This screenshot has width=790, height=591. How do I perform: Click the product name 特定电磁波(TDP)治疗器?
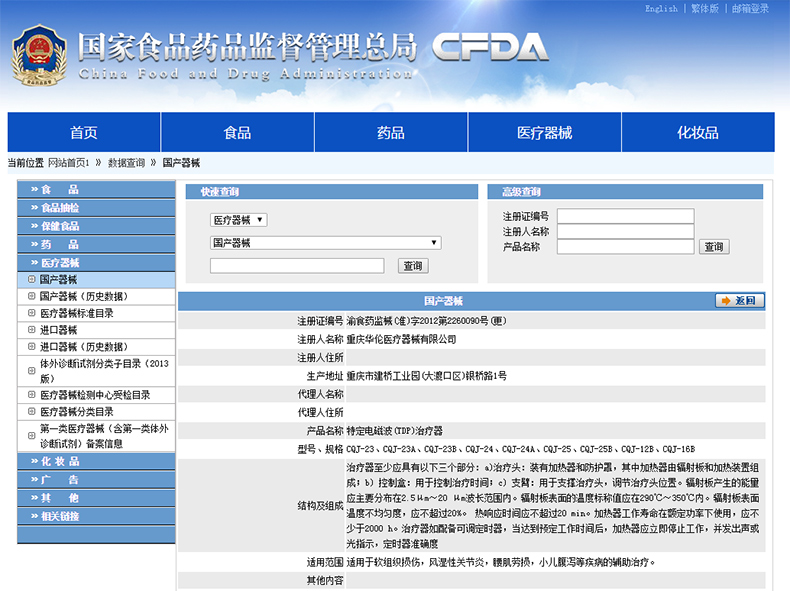point(394,431)
